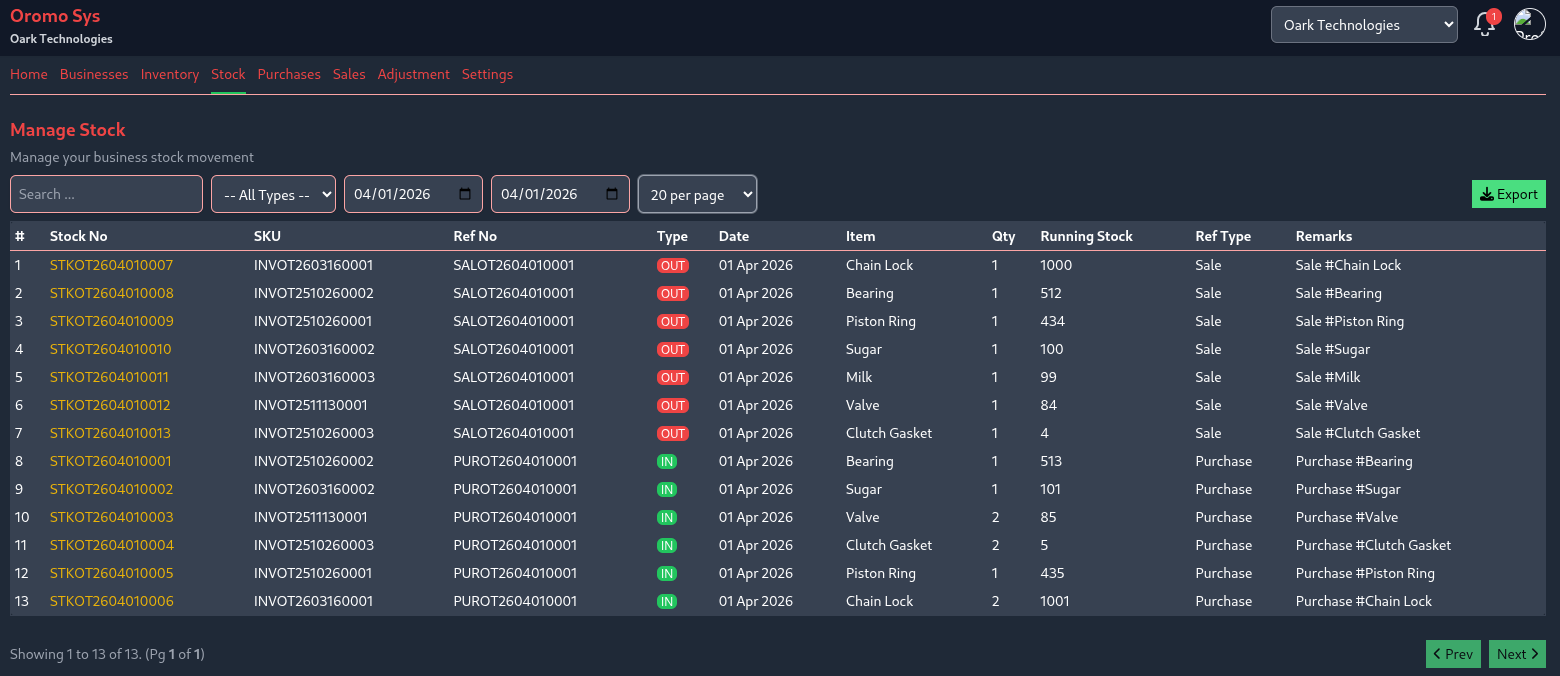Click the start date input field

[x=413, y=194]
